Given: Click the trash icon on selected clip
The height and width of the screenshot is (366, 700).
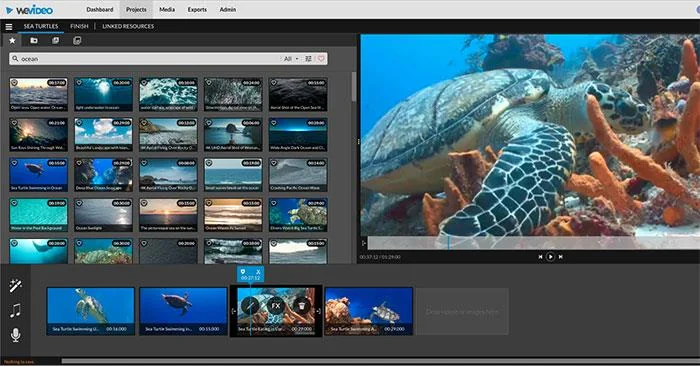Looking at the screenshot, I should [302, 306].
